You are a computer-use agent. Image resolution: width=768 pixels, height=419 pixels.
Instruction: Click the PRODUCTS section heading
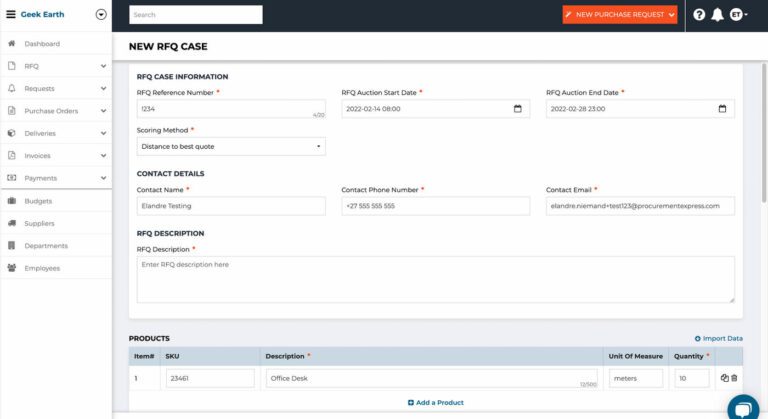point(149,339)
